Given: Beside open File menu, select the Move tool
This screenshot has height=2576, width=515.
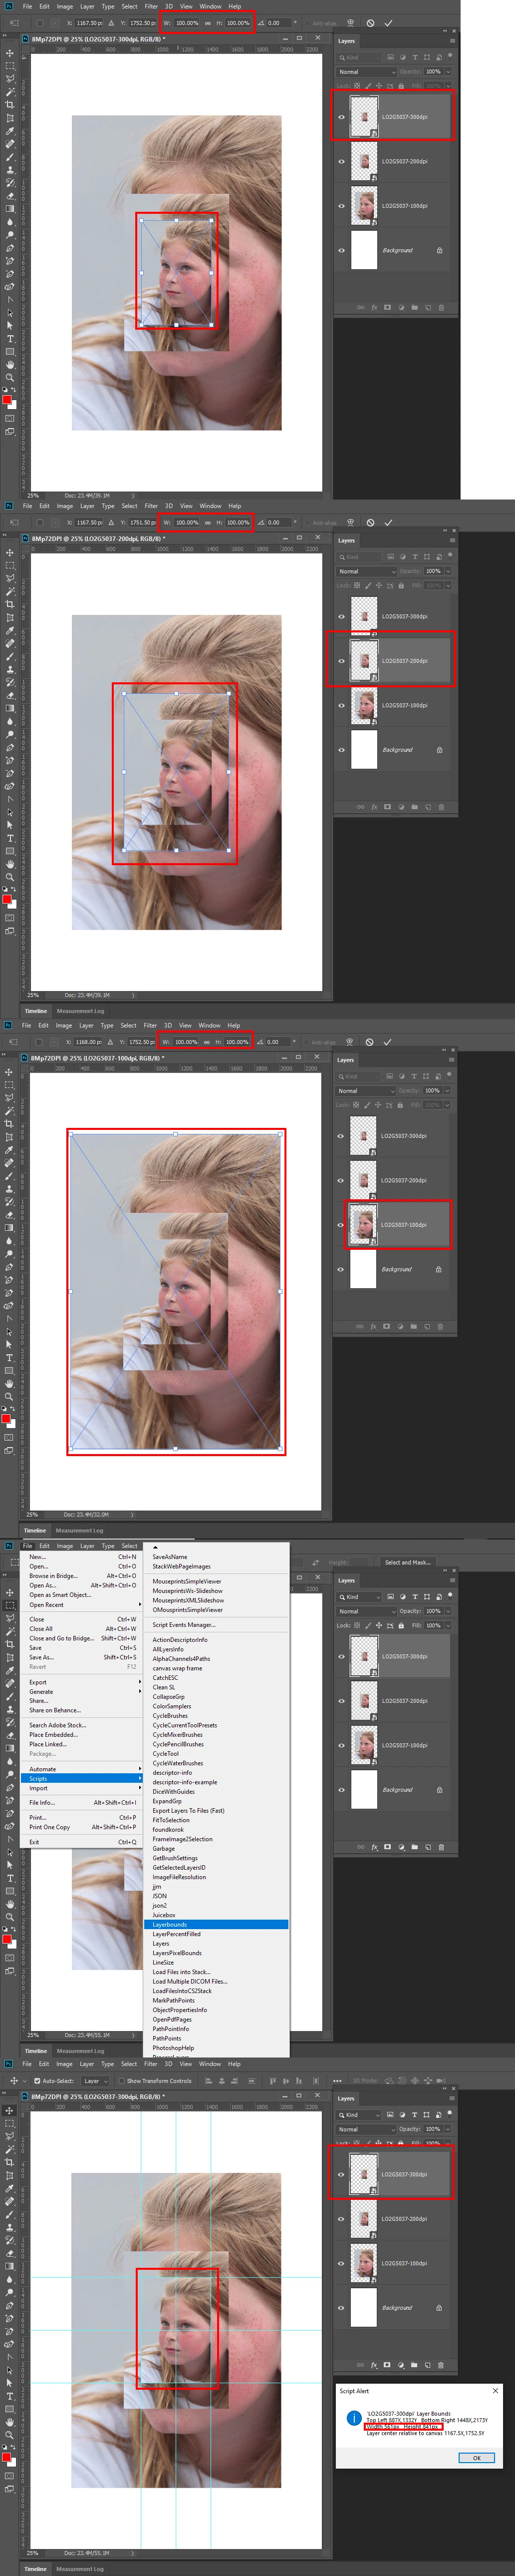Looking at the screenshot, I should tap(10, 1592).
